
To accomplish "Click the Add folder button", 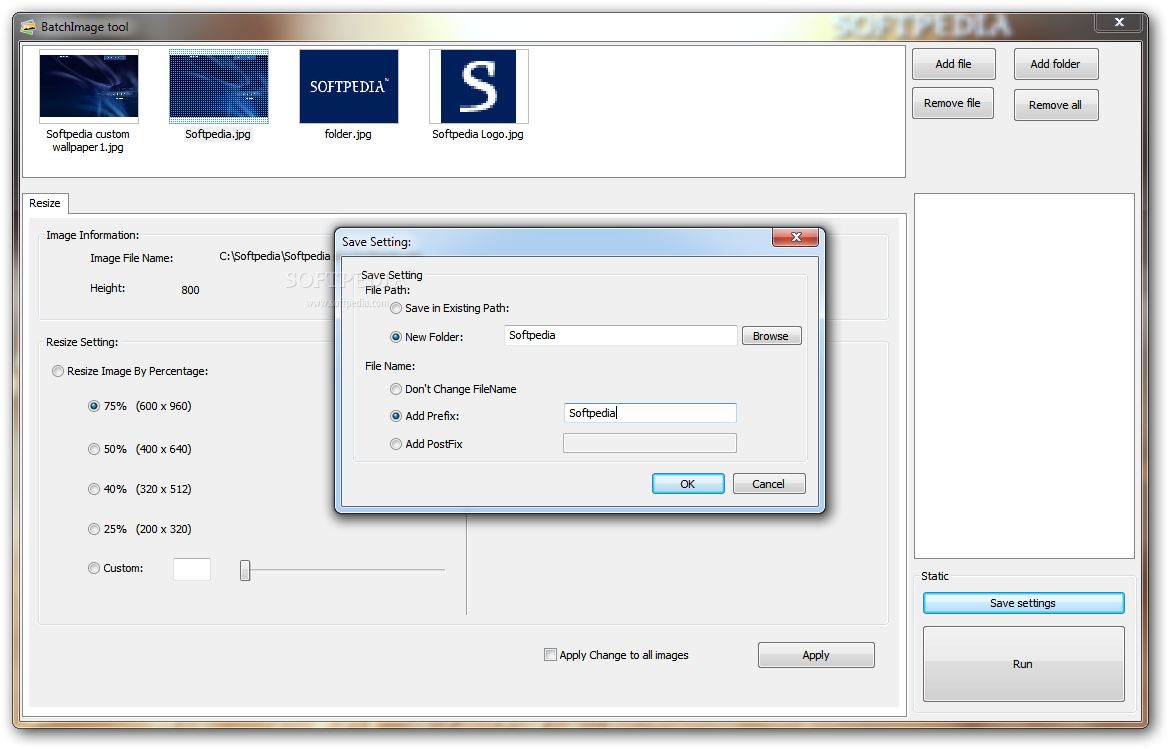I will [1056, 64].
